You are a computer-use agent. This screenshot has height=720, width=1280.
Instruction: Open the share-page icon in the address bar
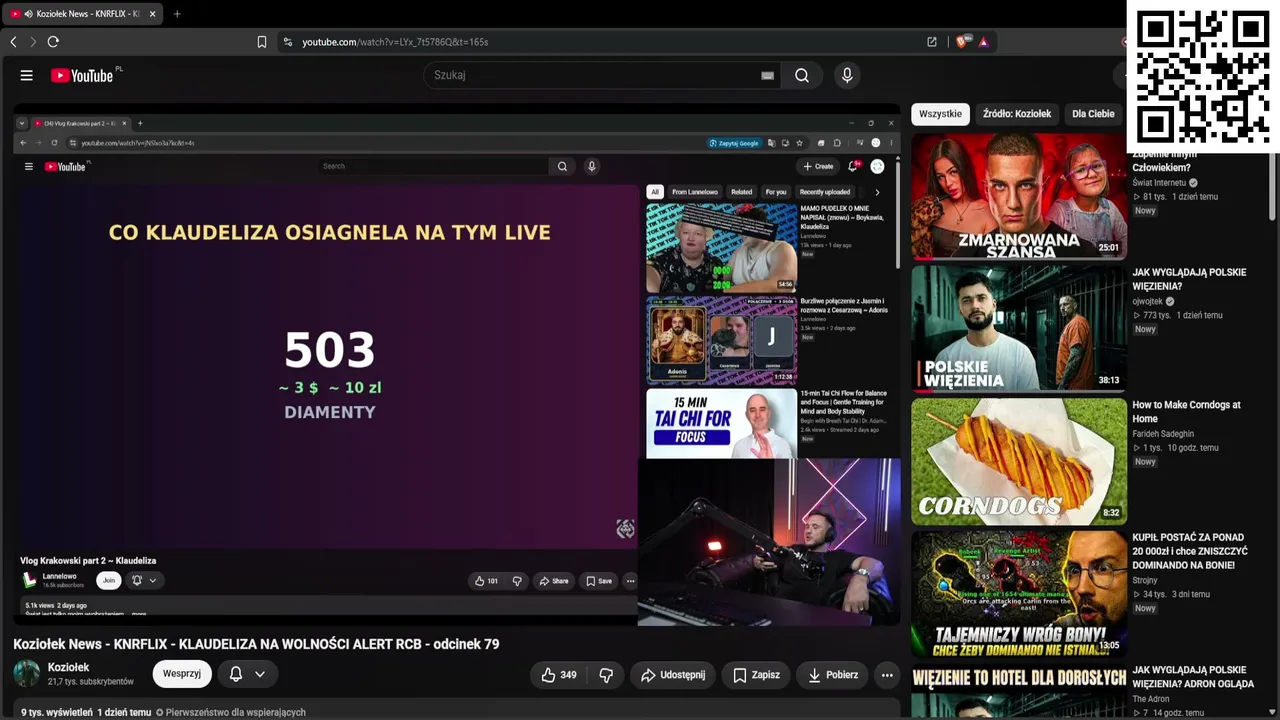932,42
